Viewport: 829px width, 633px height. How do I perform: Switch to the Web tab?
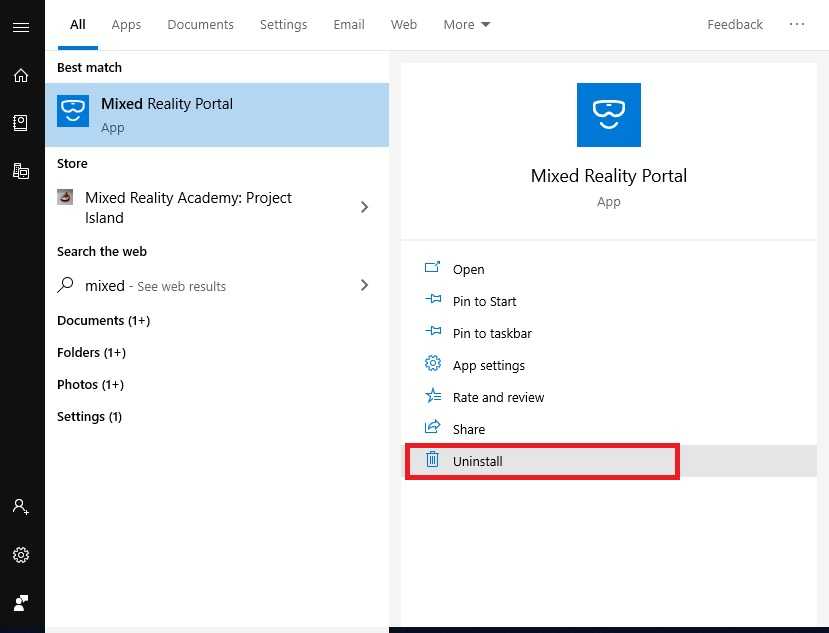point(404,24)
